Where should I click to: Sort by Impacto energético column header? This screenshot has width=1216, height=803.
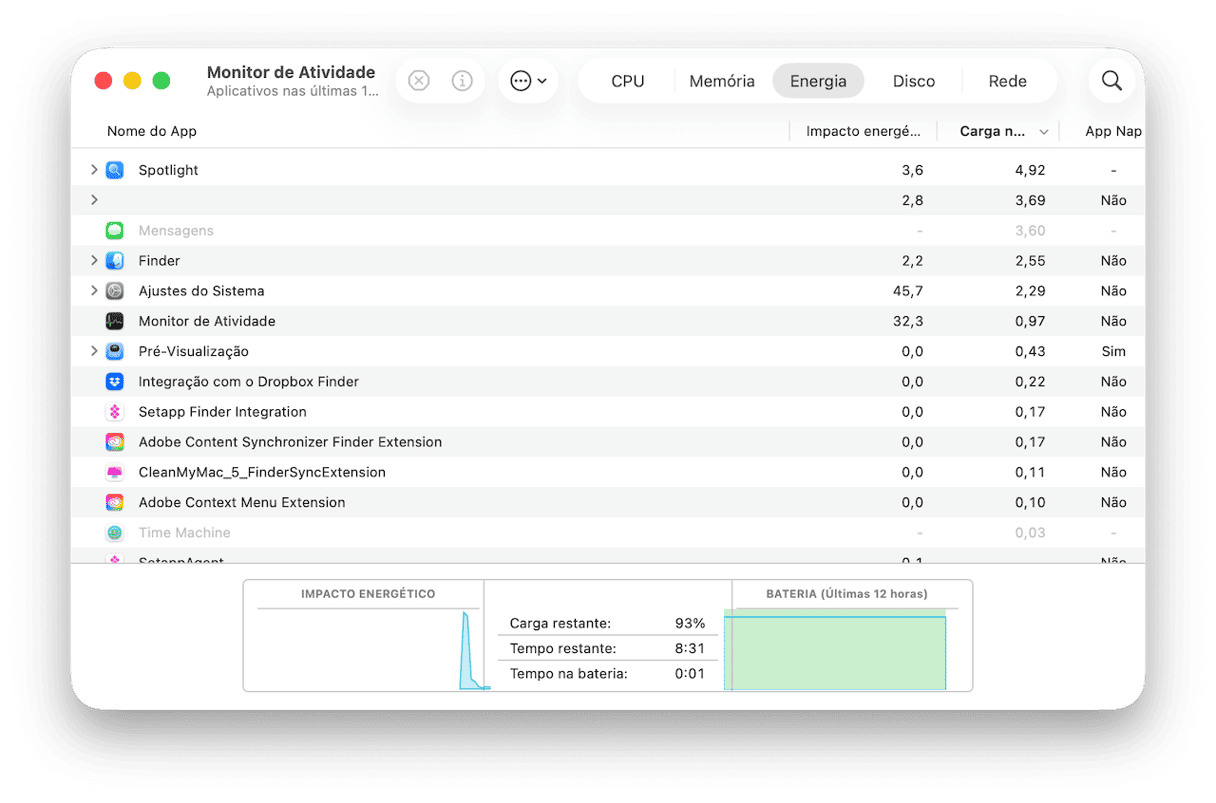(x=863, y=131)
